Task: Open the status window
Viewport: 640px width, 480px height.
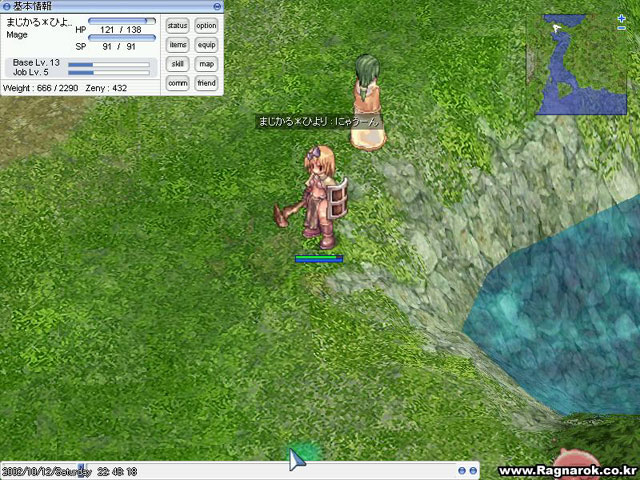Action: (x=178, y=26)
